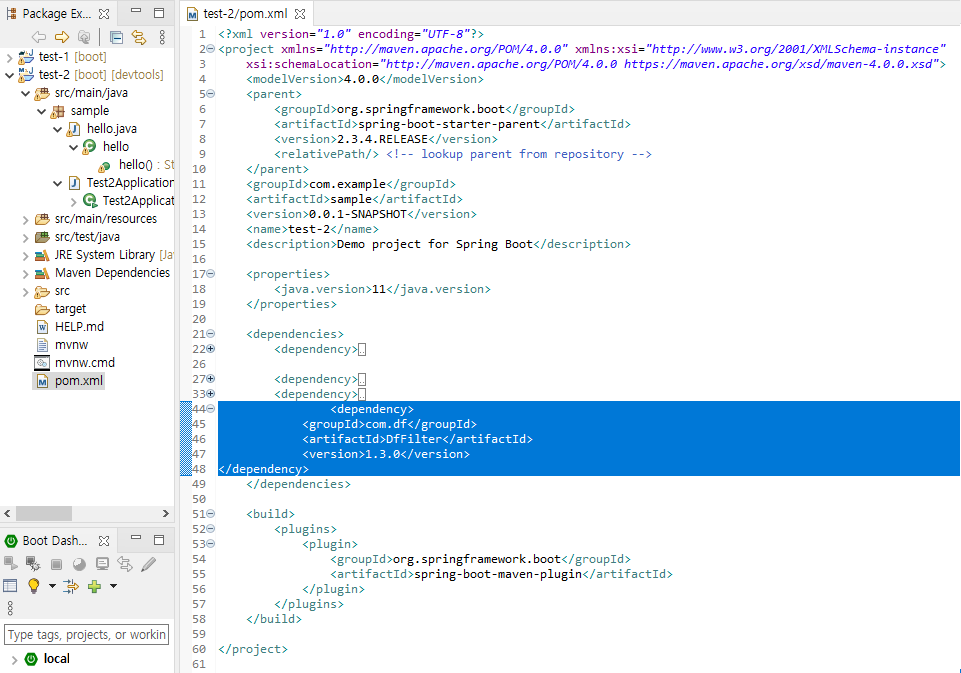Collapse the sample package node
This screenshot has width=961, height=673.
pos(41,111)
